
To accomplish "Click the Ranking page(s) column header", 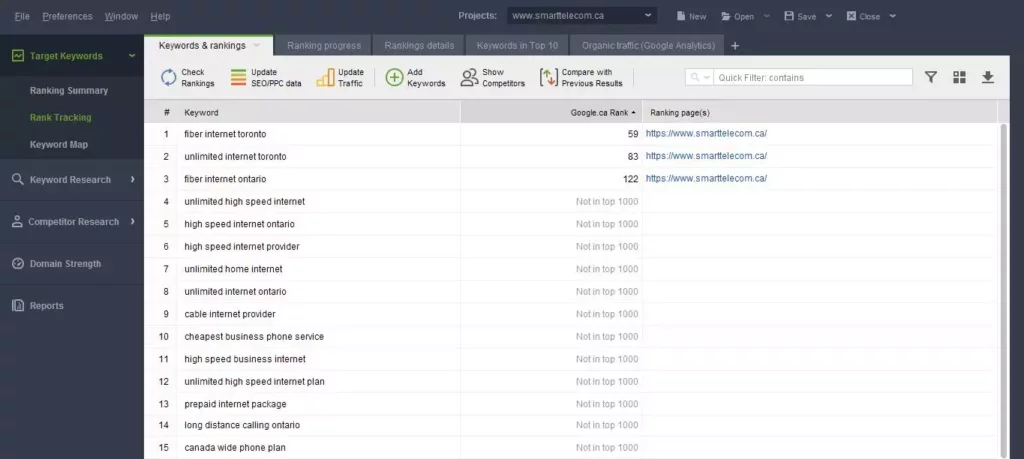I will pyautogui.click(x=820, y=112).
